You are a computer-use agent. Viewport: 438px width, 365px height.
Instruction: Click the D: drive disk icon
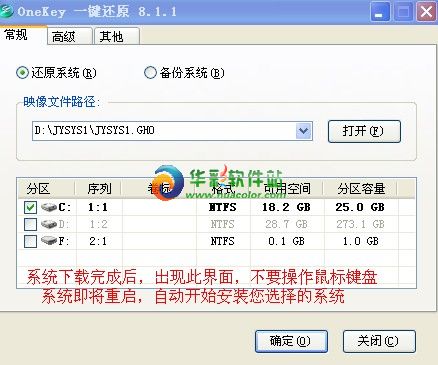pos(49,224)
